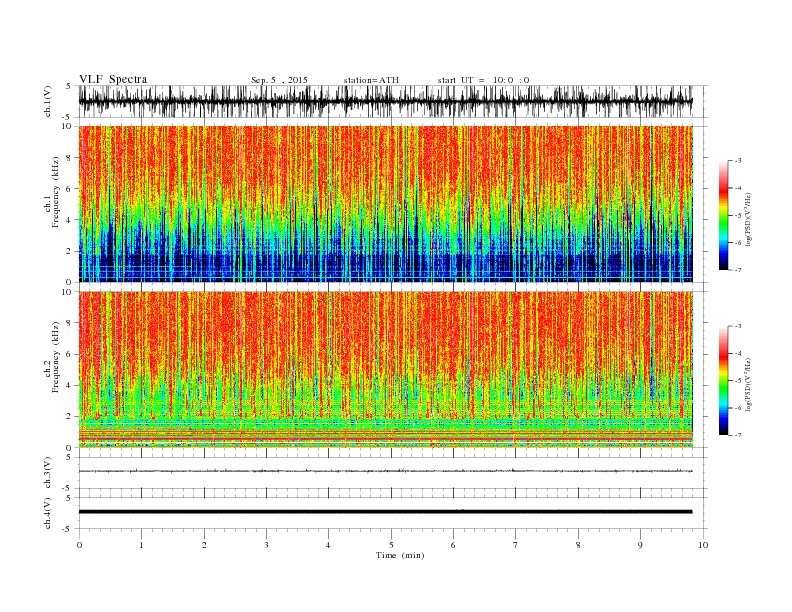This screenshot has width=792, height=612.
Task: Click the "-3" label on ch.1 colorbar
Action: point(738,161)
